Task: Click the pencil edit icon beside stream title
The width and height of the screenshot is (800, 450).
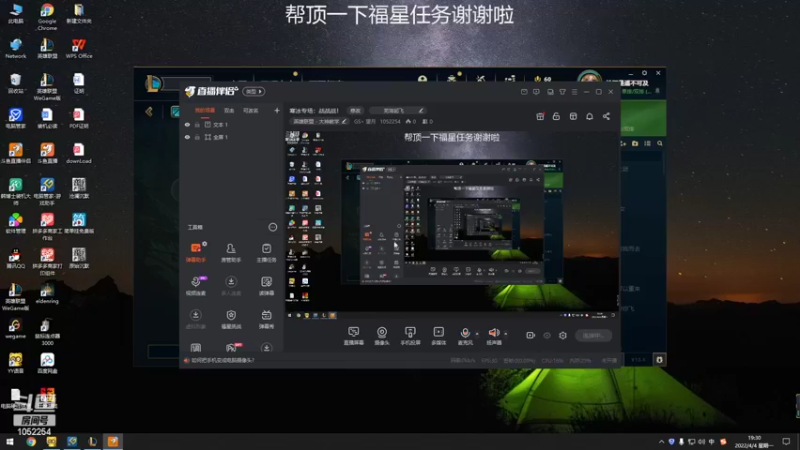Action: tap(421, 110)
